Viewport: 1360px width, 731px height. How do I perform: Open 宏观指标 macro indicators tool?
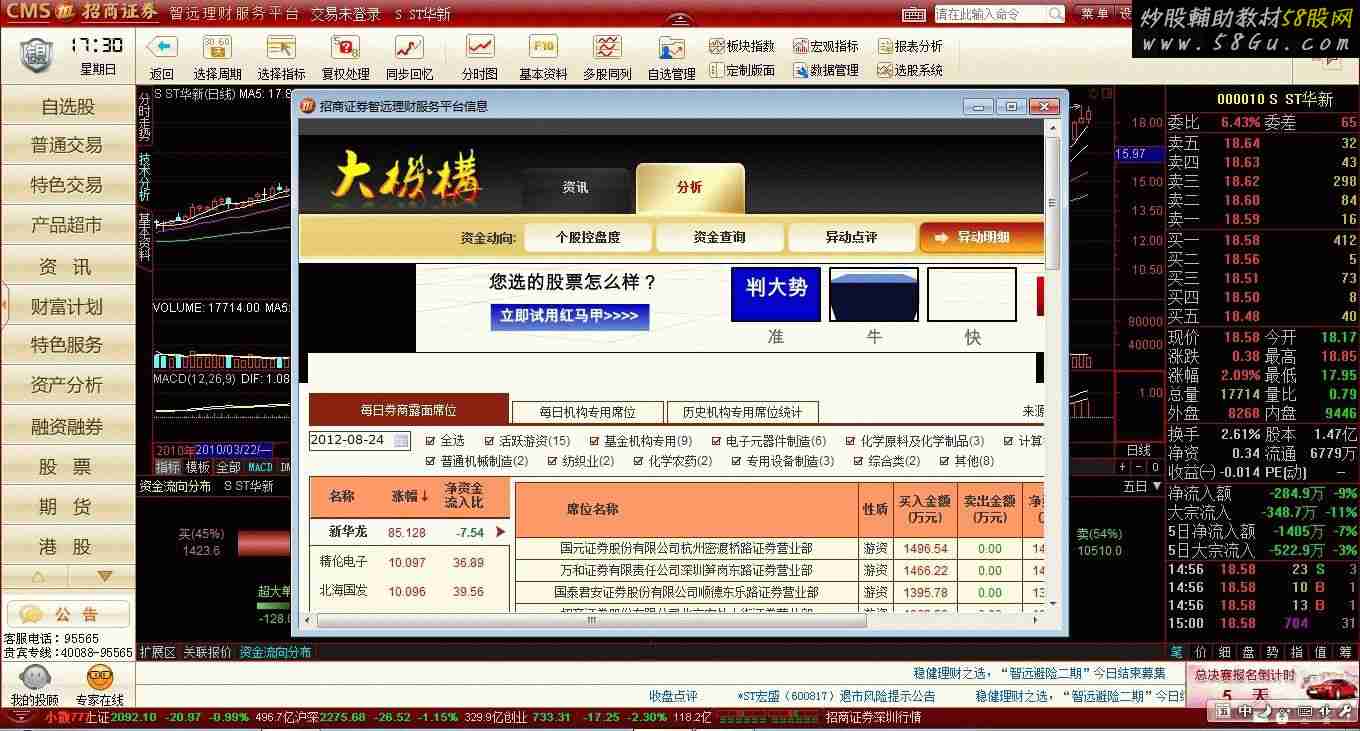pyautogui.click(x=826, y=46)
